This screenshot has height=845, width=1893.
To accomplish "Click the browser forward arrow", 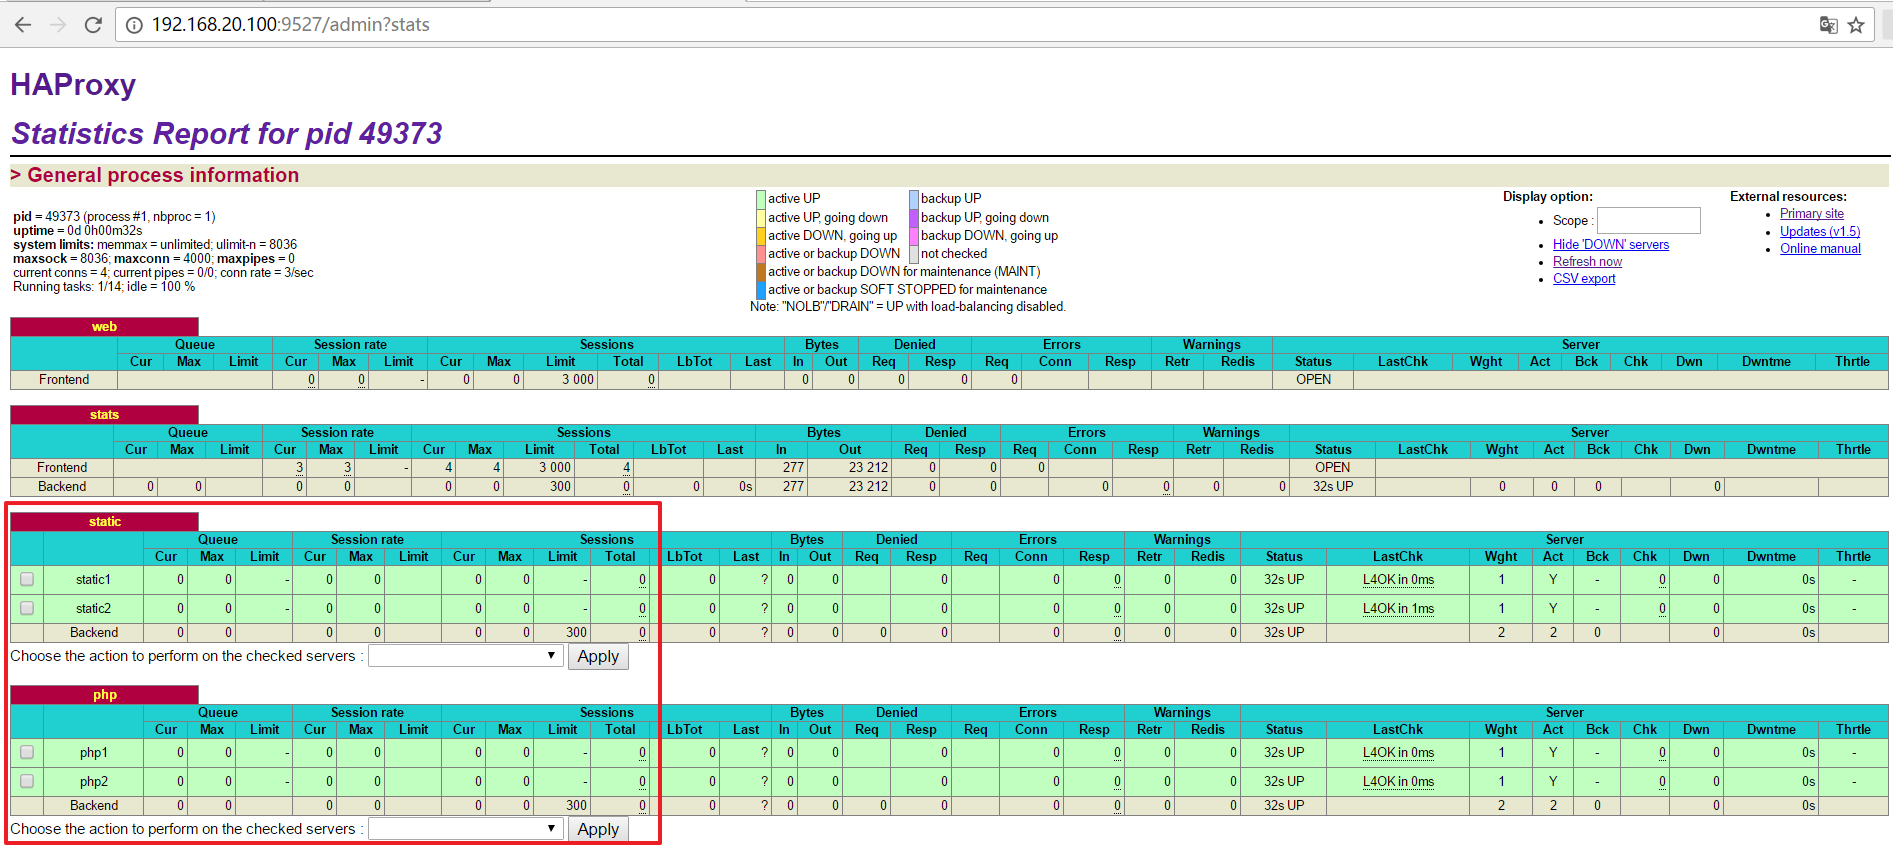I will pos(58,25).
